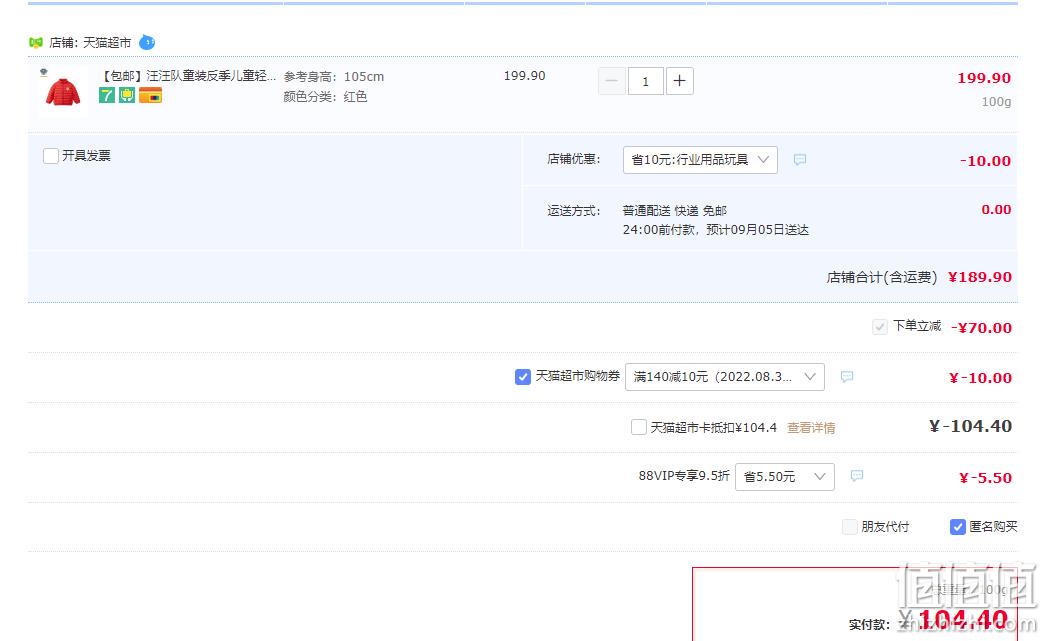
Task: Click the ¥-104.40 card deduction amount
Action: pyautogui.click(x=971, y=426)
